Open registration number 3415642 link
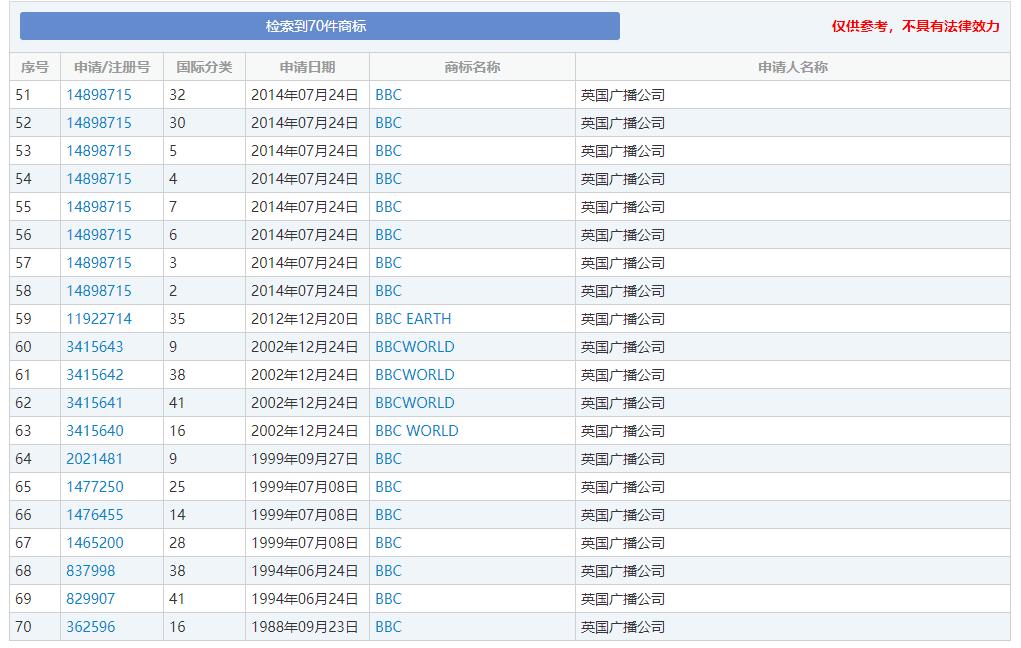 pyautogui.click(x=94, y=374)
